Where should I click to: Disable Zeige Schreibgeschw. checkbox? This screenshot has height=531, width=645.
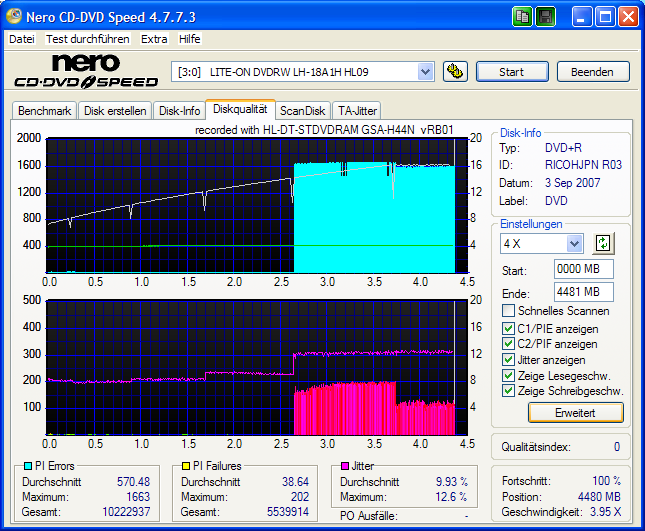509,391
